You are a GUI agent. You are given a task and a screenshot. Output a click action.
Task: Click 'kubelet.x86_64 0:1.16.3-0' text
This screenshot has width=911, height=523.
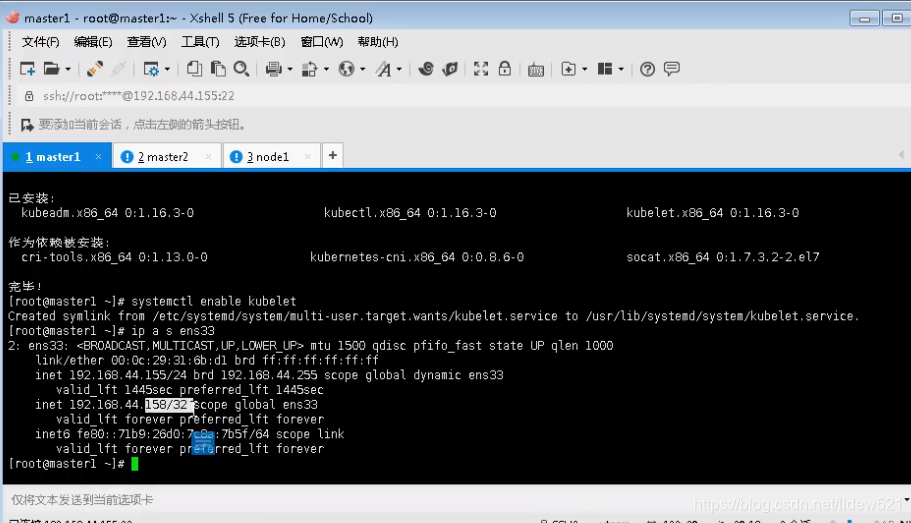pos(712,213)
